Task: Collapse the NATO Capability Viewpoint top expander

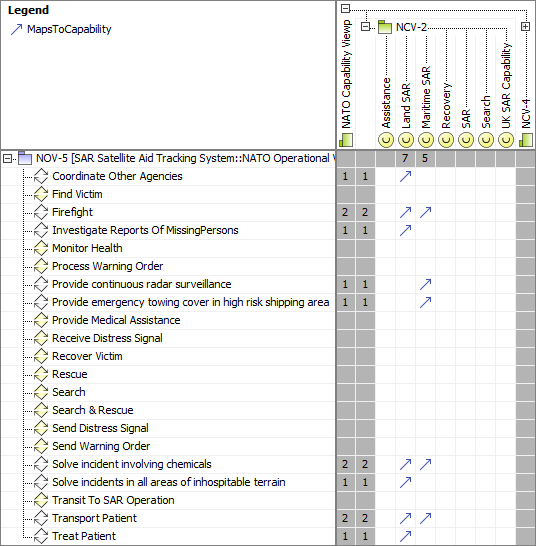Action: click(345, 8)
